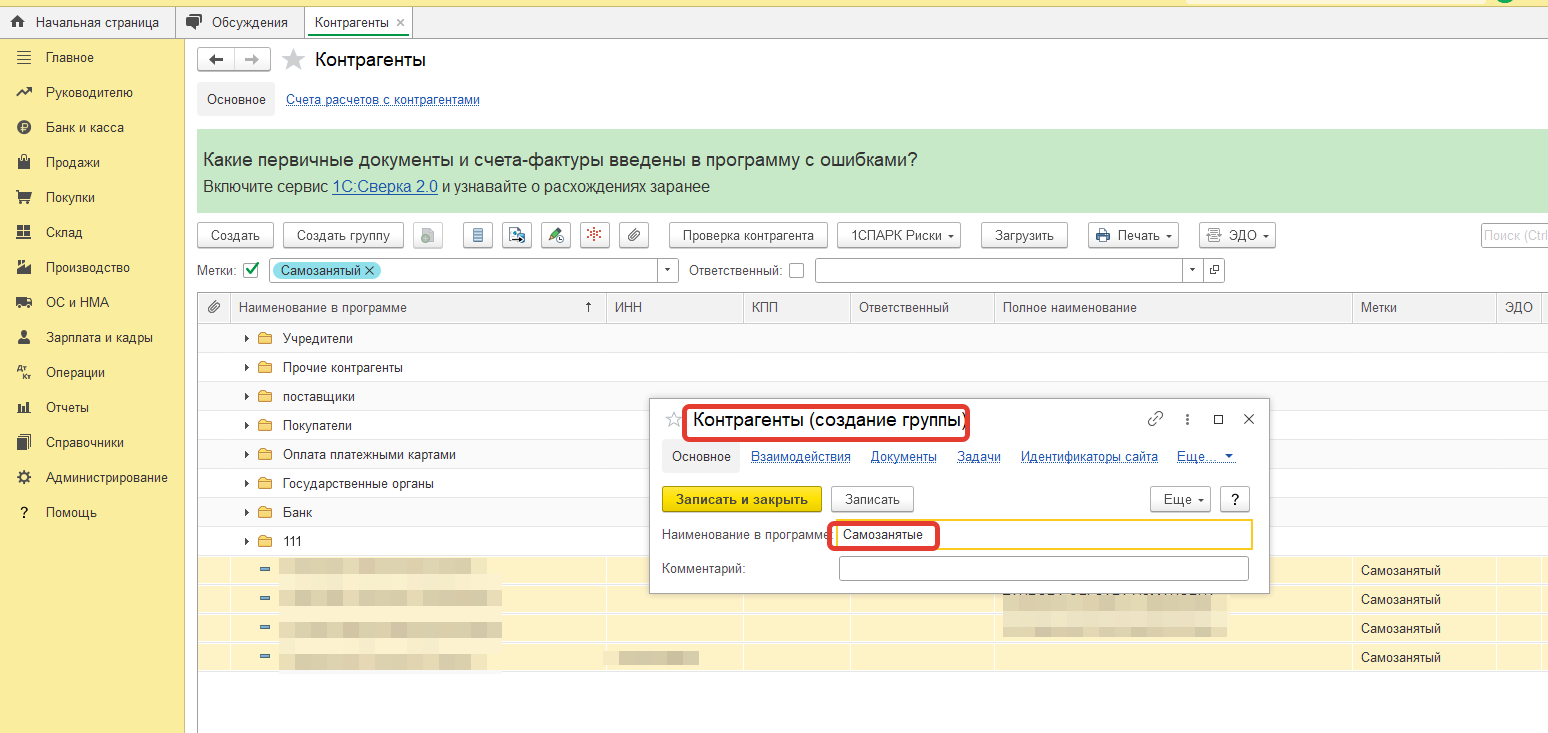Uncheck the Метки filter checkbox
The image size is (1548, 733).
pyautogui.click(x=251, y=270)
